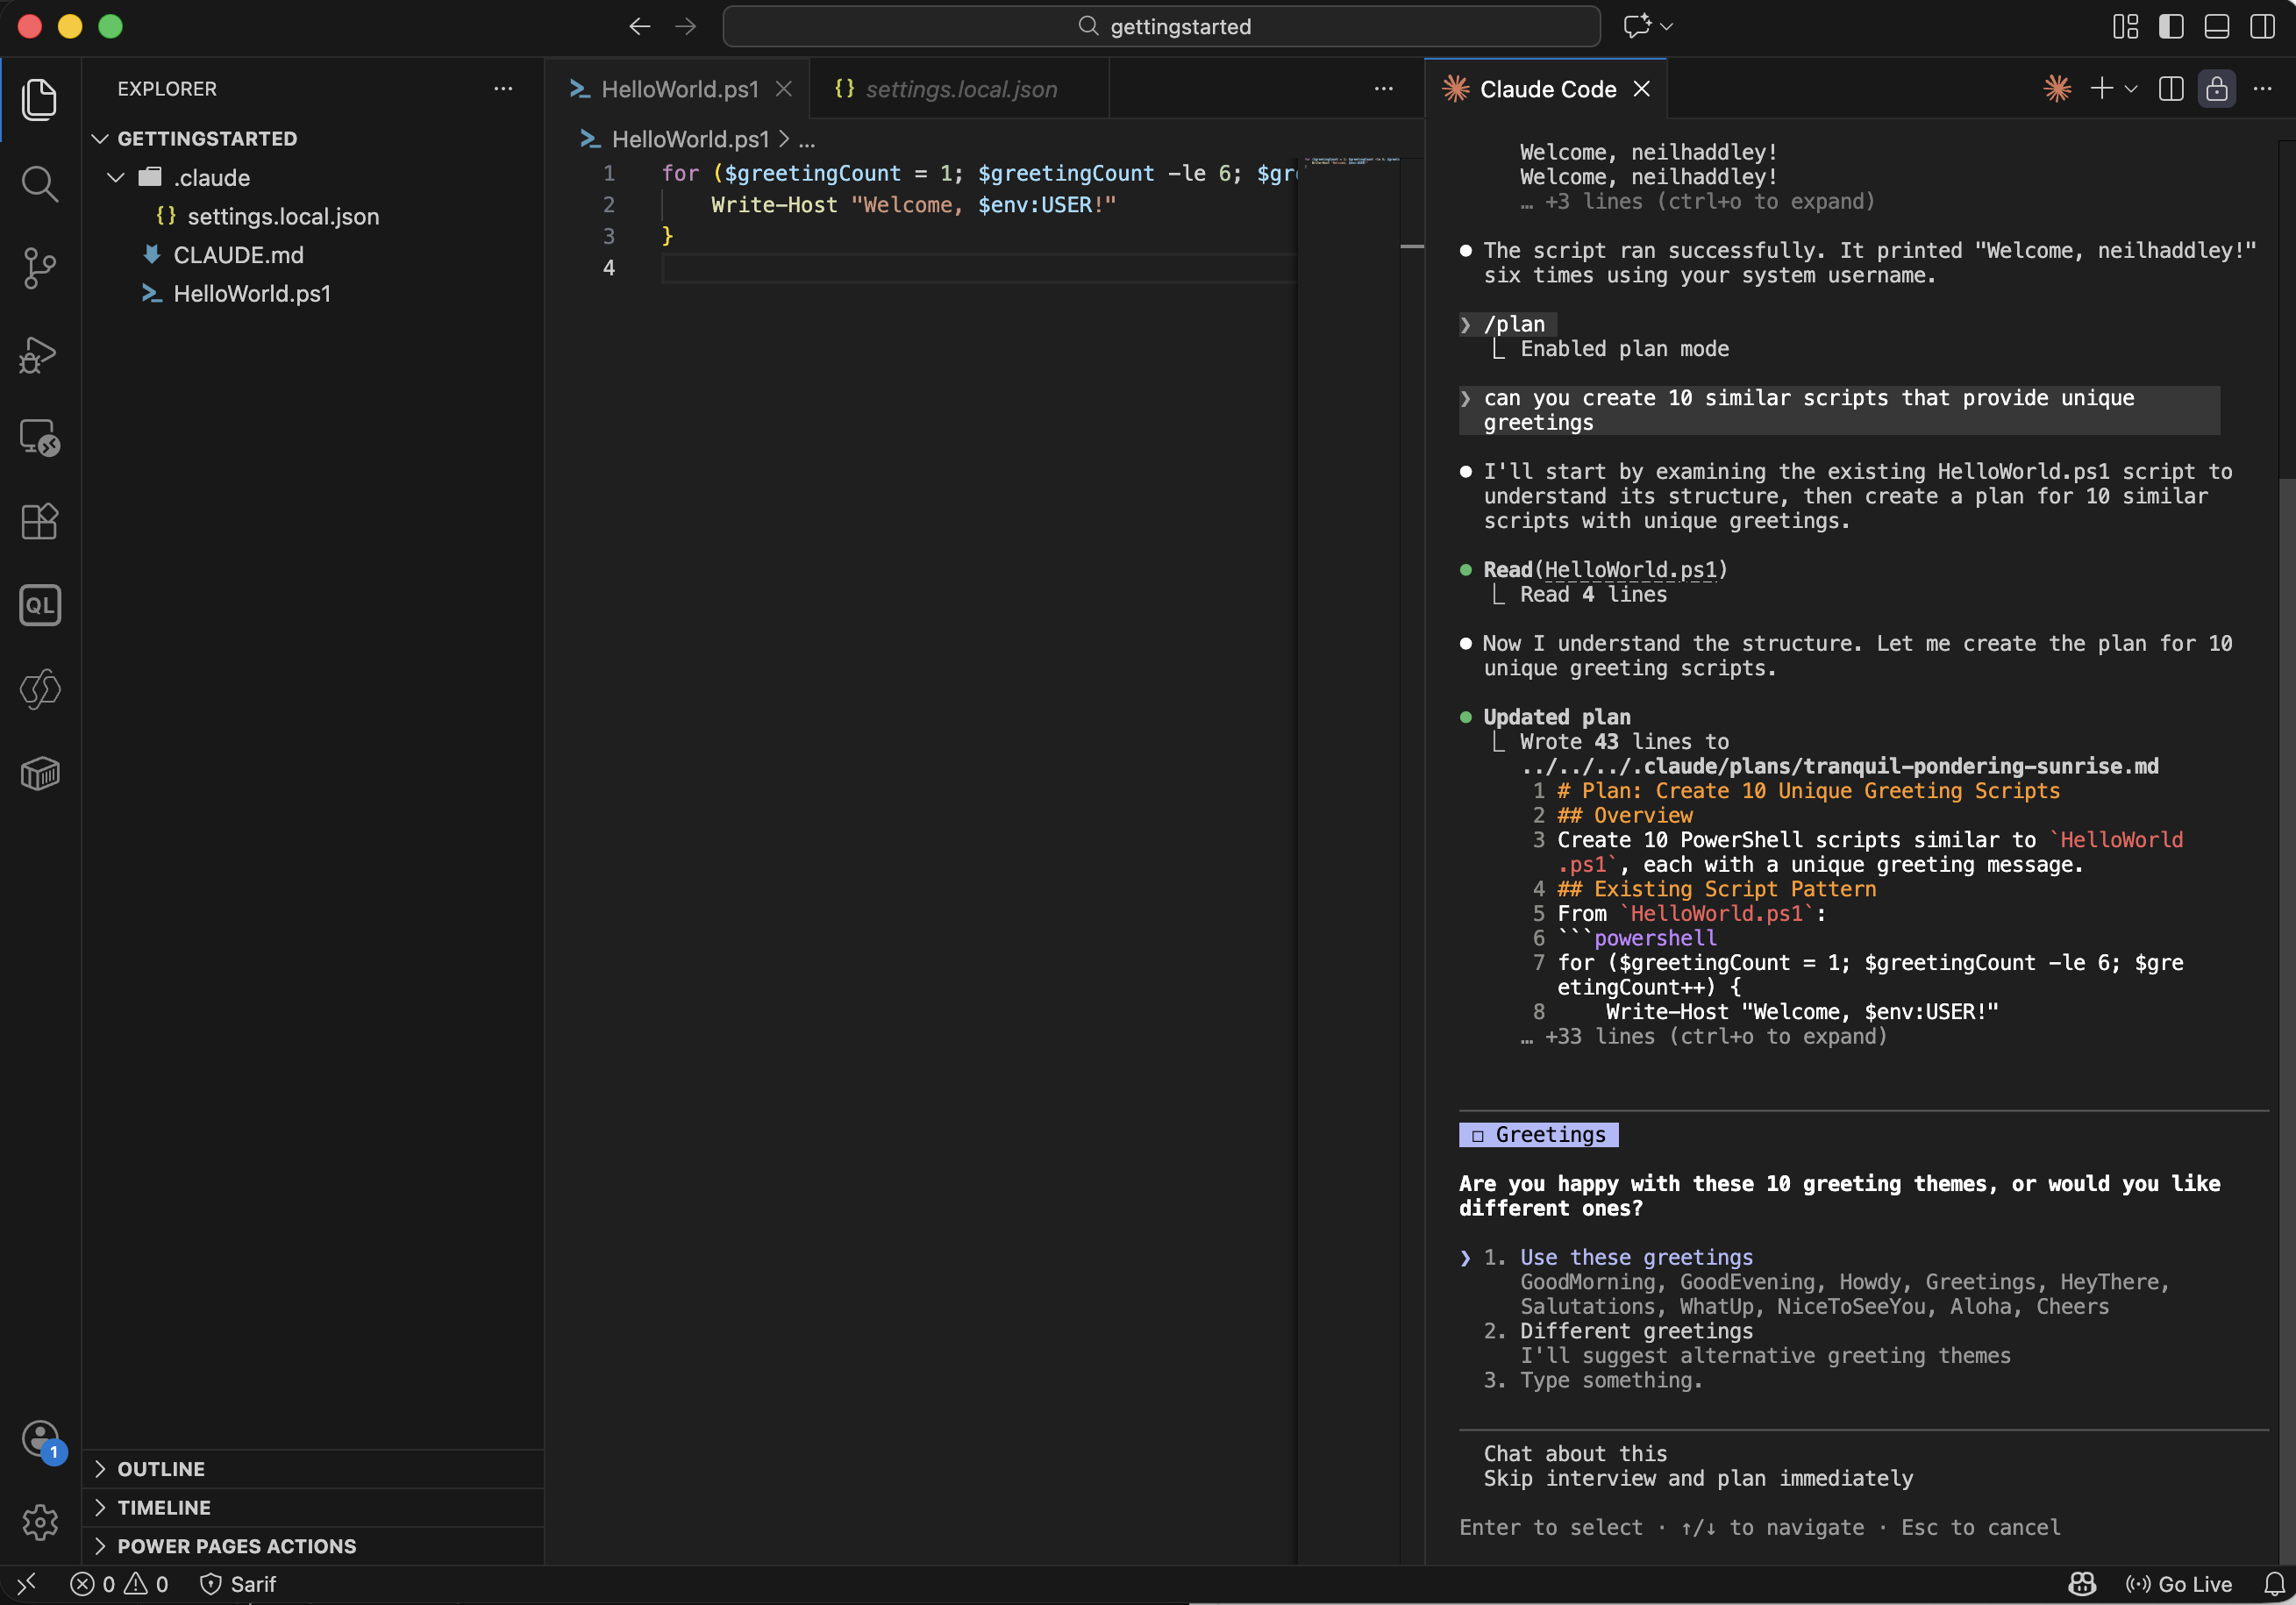
Task: Click the gettingstarted command center search box
Action: (1161, 27)
